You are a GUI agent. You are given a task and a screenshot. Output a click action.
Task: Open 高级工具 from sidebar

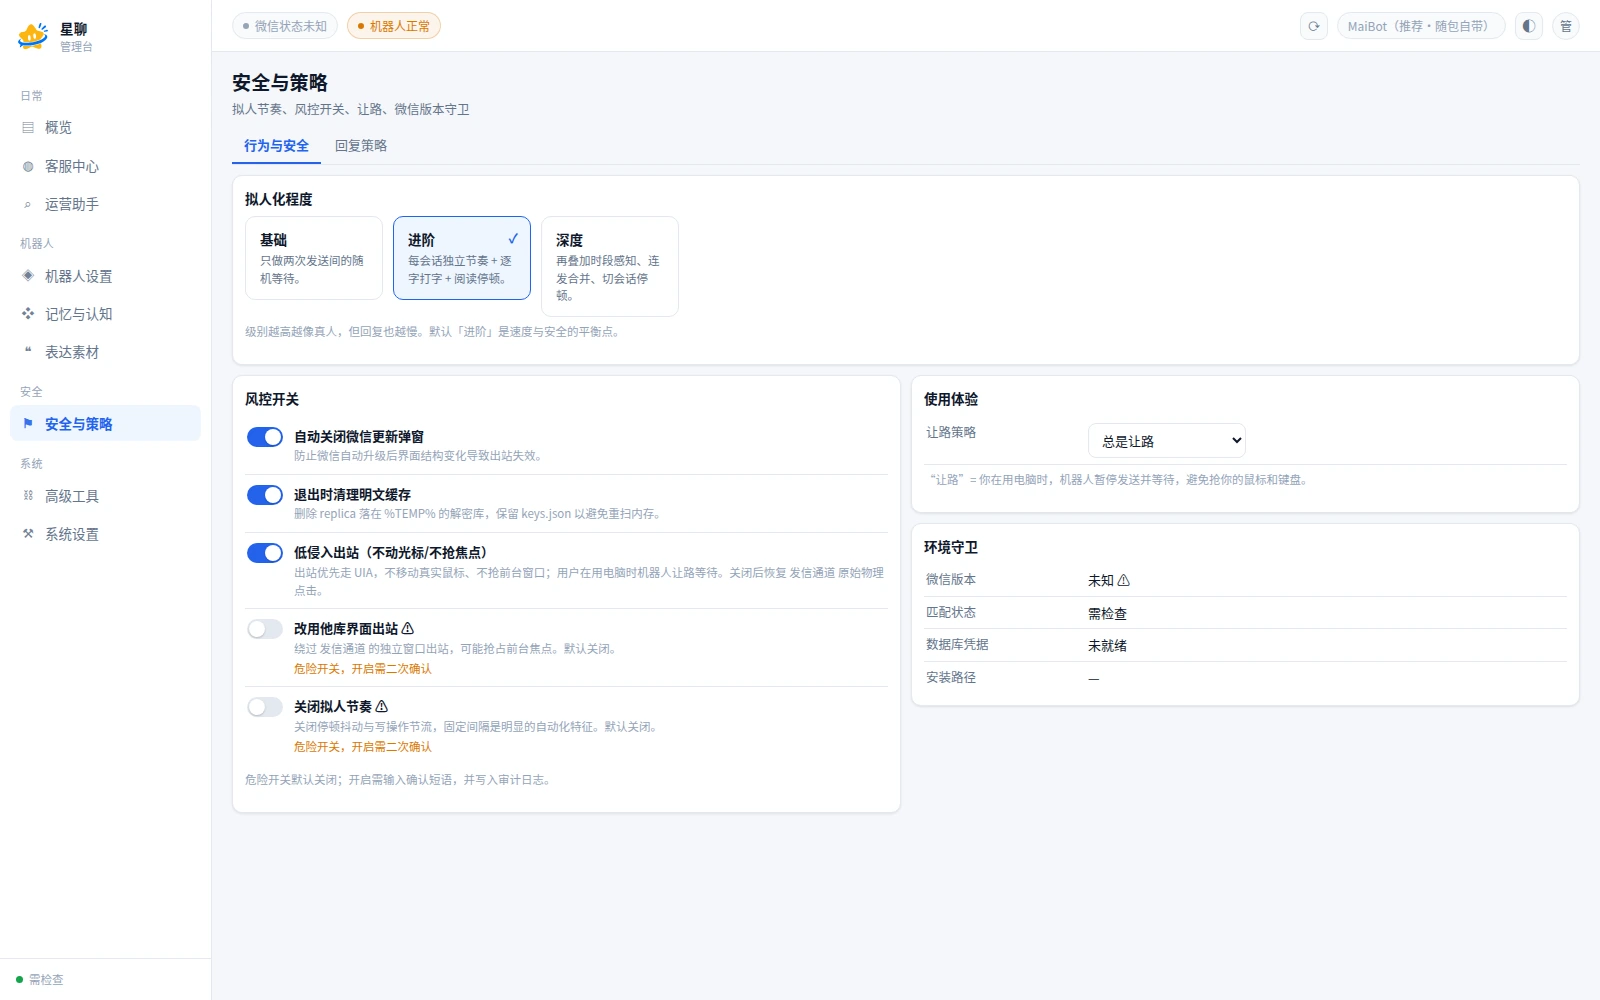105,496
